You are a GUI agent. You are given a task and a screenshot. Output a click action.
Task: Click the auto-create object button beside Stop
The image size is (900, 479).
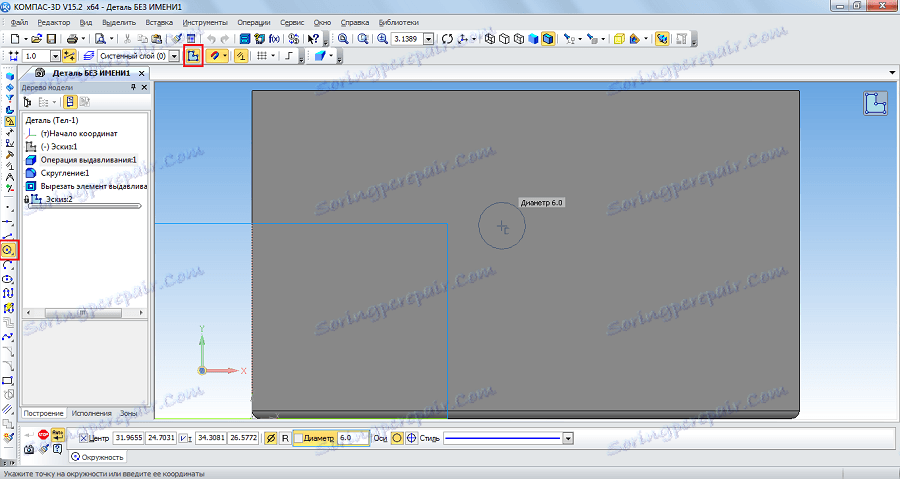57,435
